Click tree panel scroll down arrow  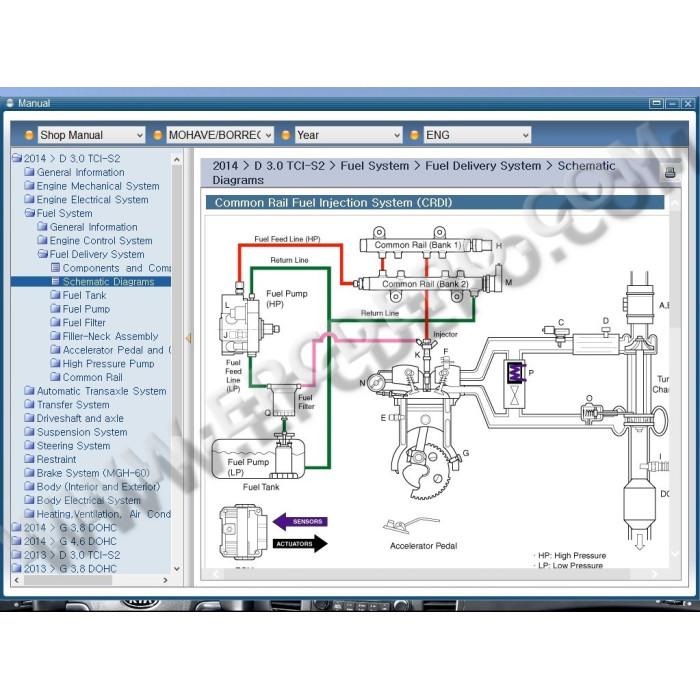pos(177,569)
